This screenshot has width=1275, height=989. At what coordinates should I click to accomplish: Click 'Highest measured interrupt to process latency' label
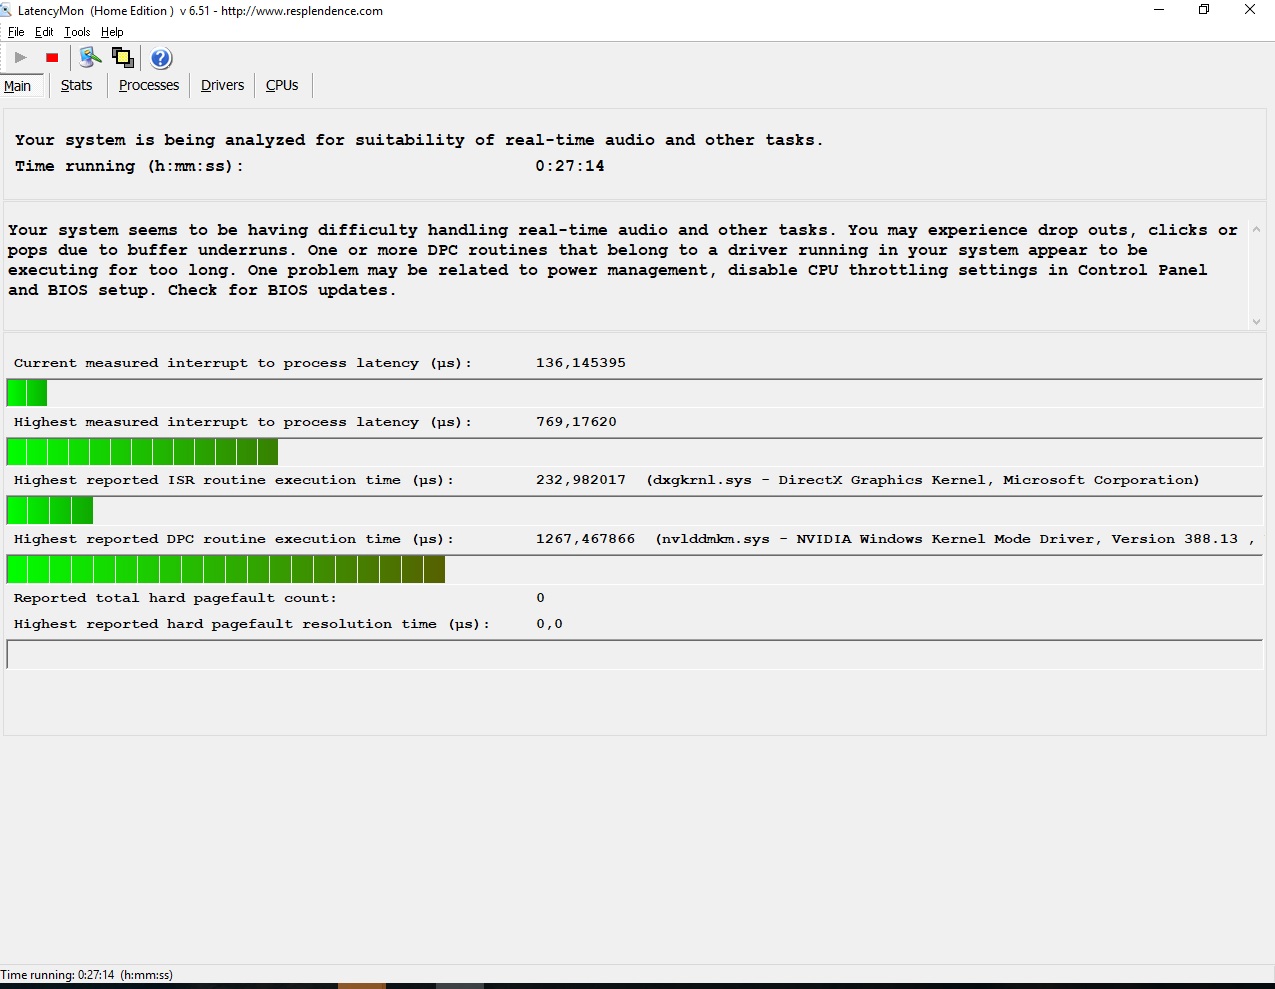pyautogui.click(x=243, y=422)
